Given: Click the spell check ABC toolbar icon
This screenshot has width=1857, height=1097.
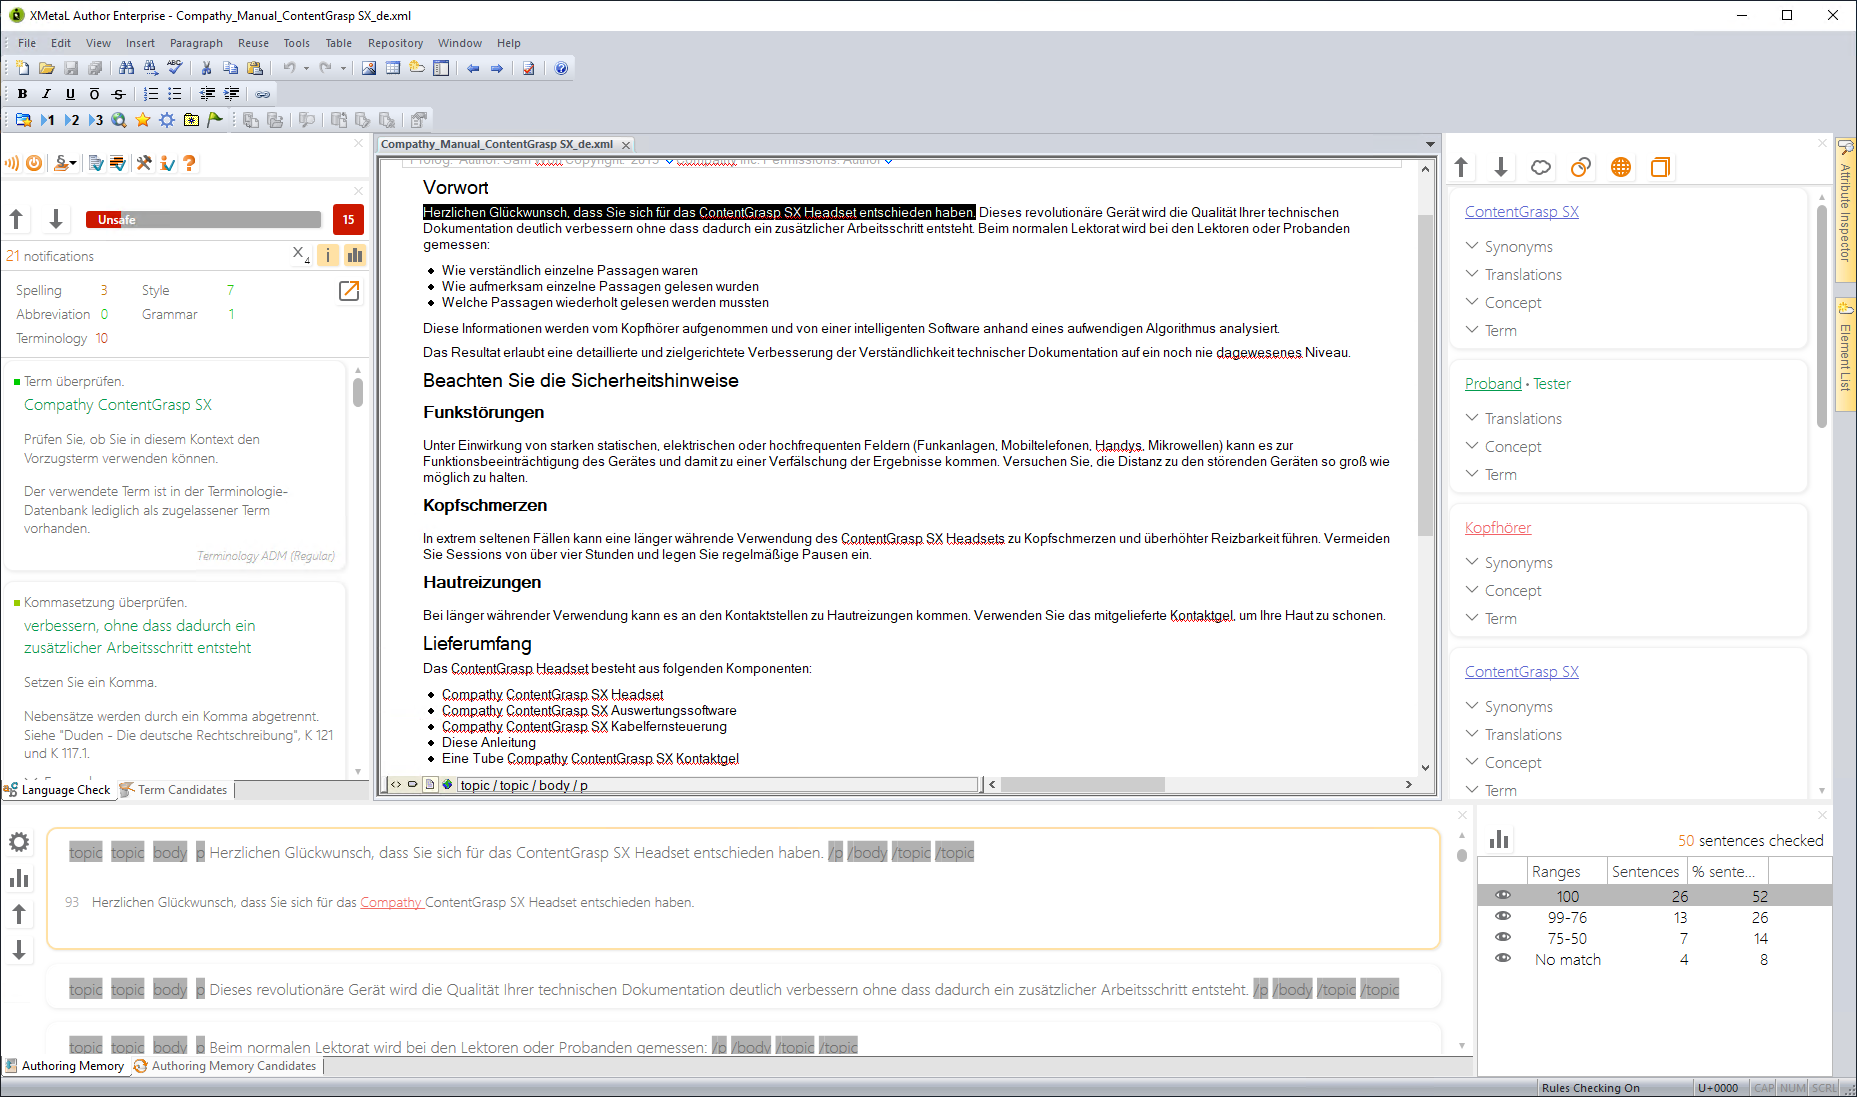Looking at the screenshot, I should coord(175,68).
